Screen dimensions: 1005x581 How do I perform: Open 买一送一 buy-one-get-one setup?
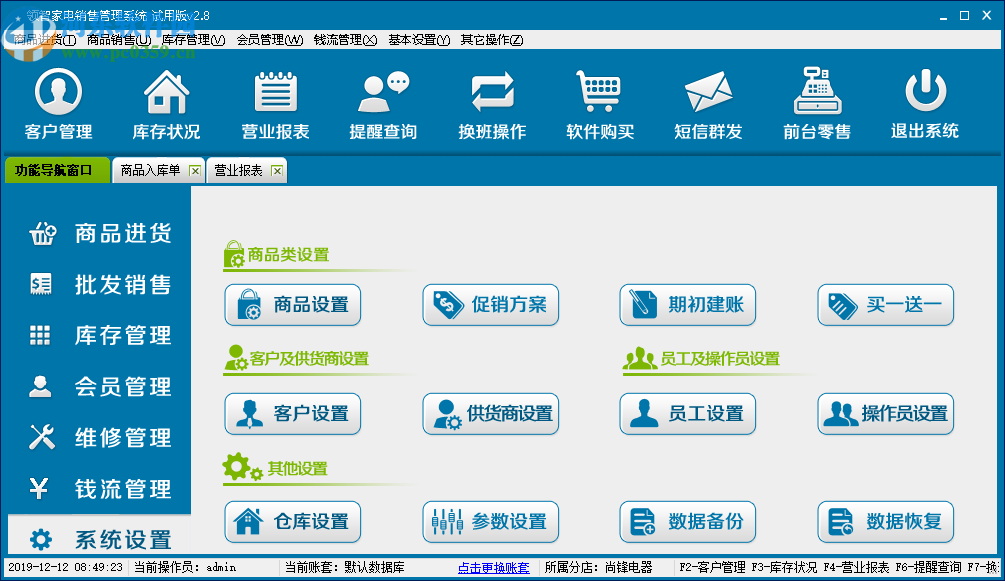pos(885,305)
